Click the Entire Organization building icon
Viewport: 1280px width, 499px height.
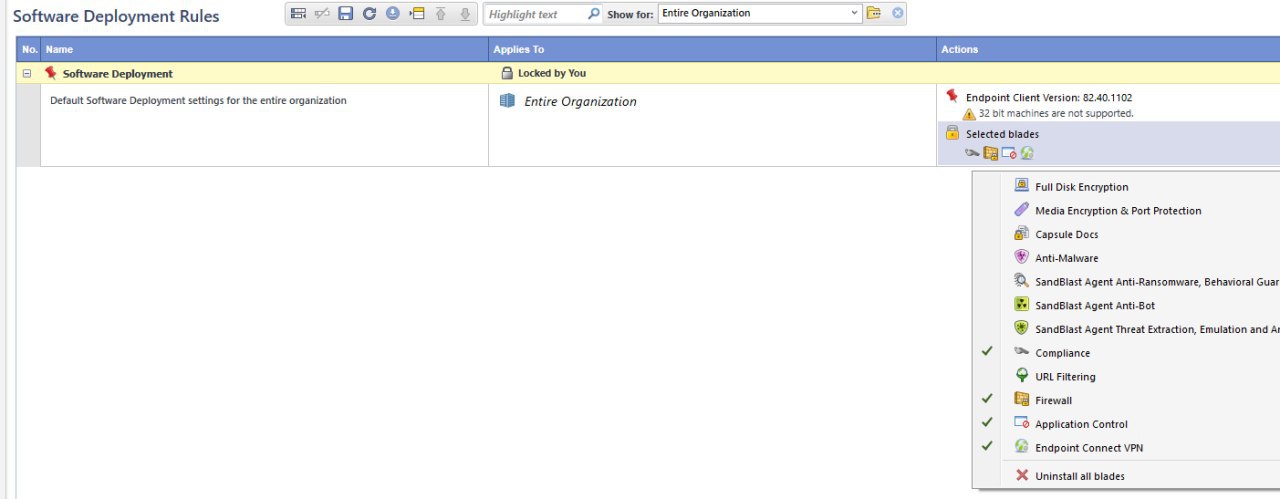tap(507, 101)
